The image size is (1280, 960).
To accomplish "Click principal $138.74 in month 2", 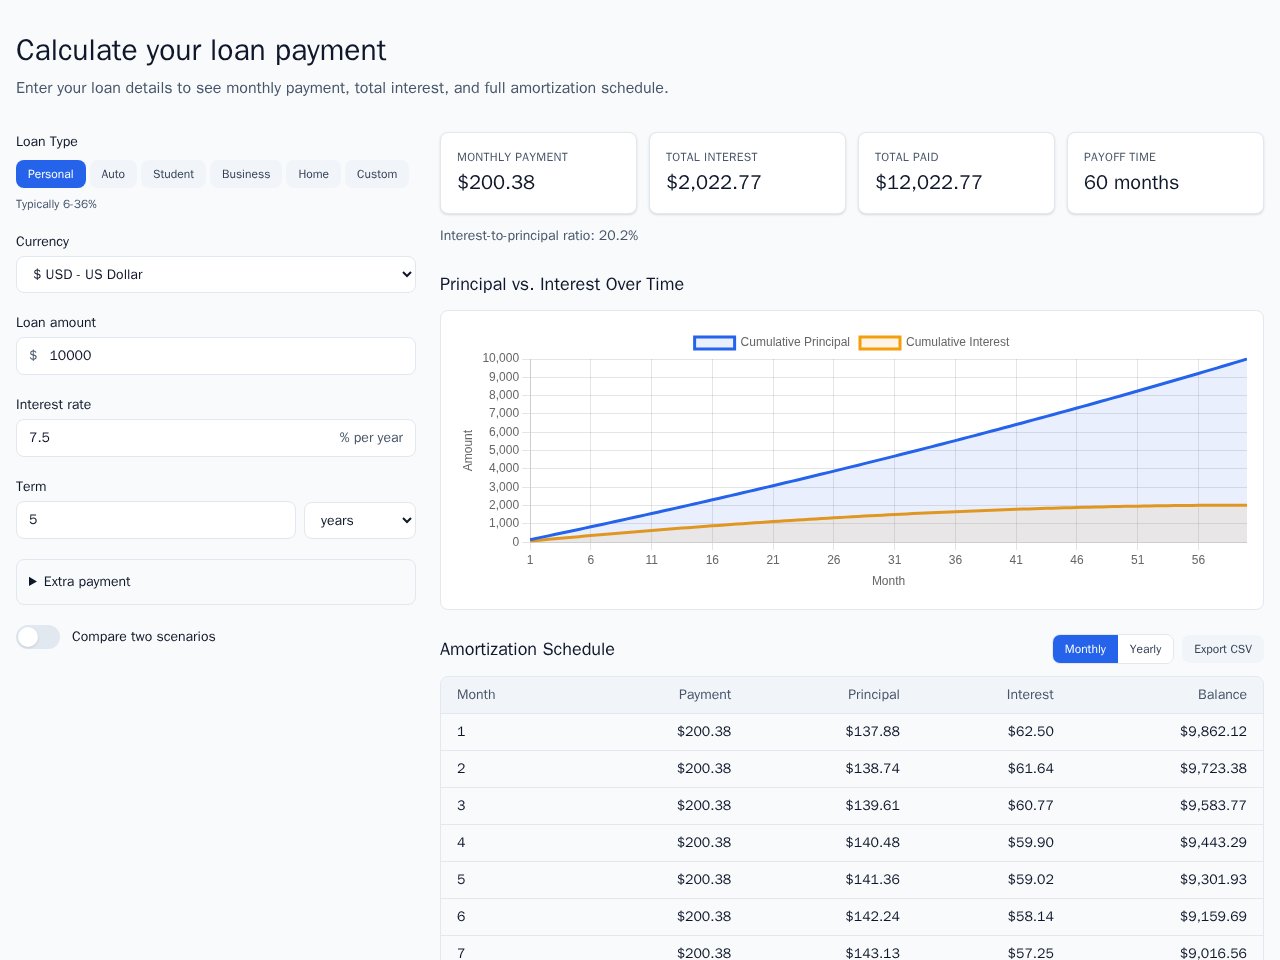I will (873, 769).
